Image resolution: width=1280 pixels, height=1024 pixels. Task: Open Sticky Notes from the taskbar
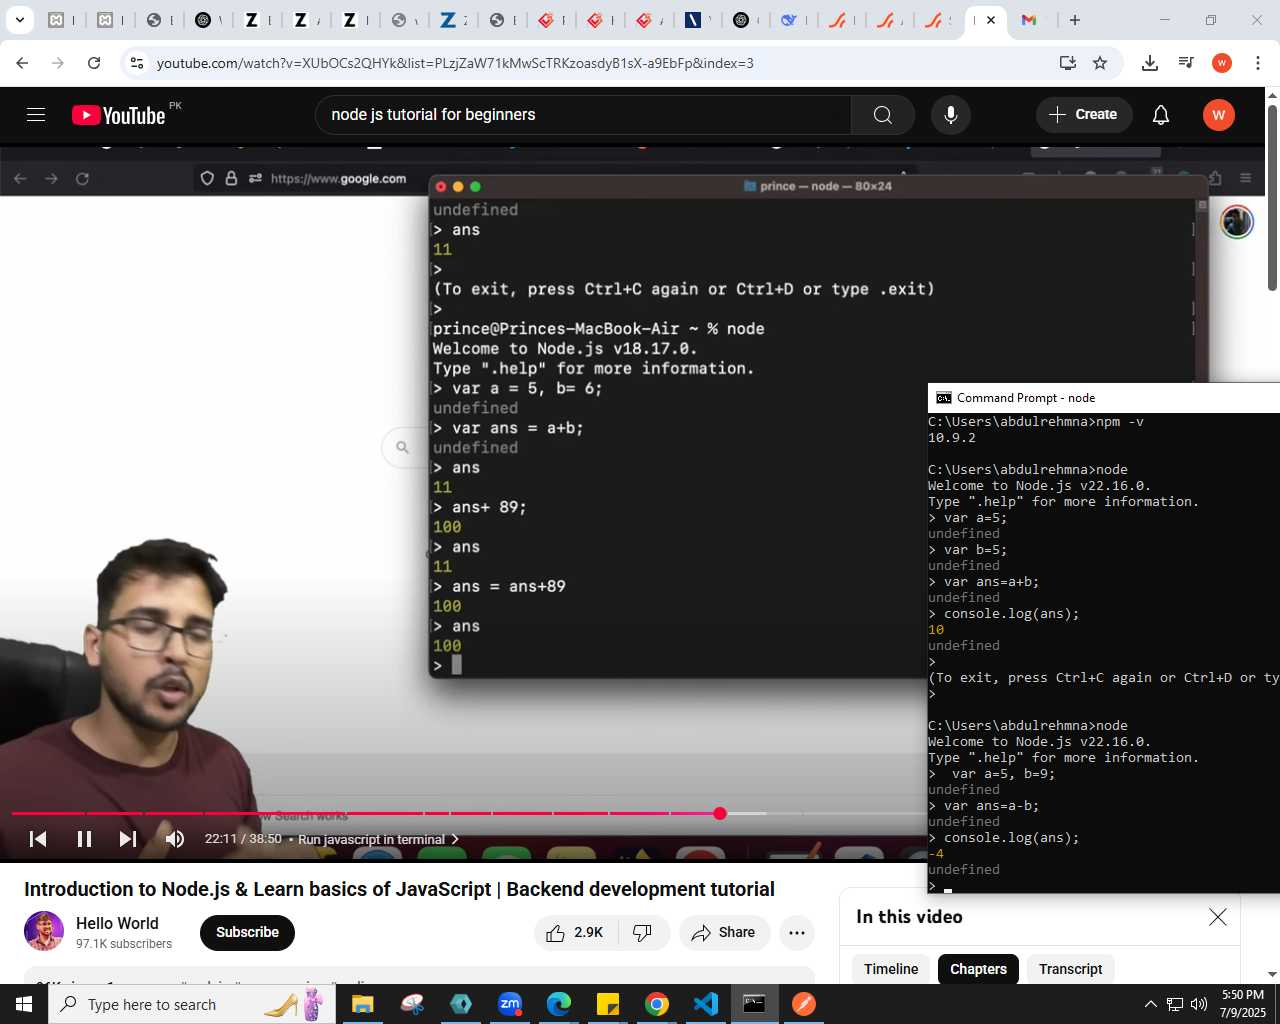click(607, 1004)
